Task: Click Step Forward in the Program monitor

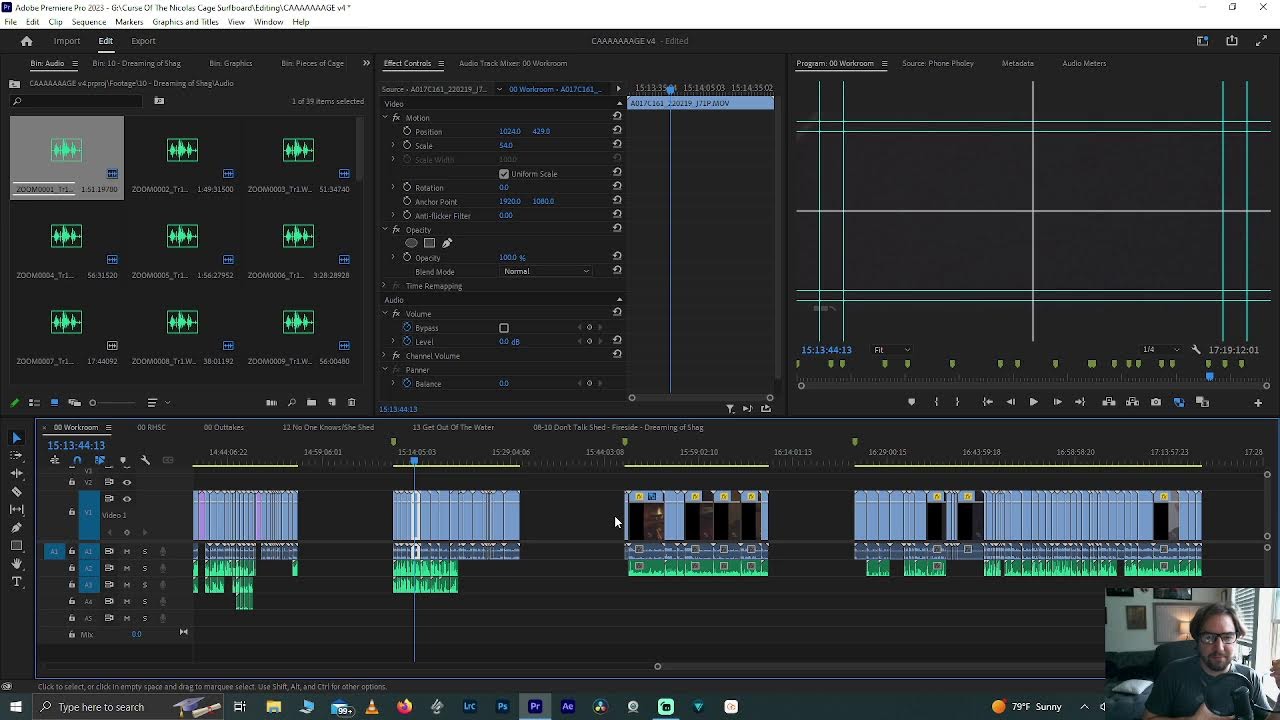Action: click(x=1057, y=402)
